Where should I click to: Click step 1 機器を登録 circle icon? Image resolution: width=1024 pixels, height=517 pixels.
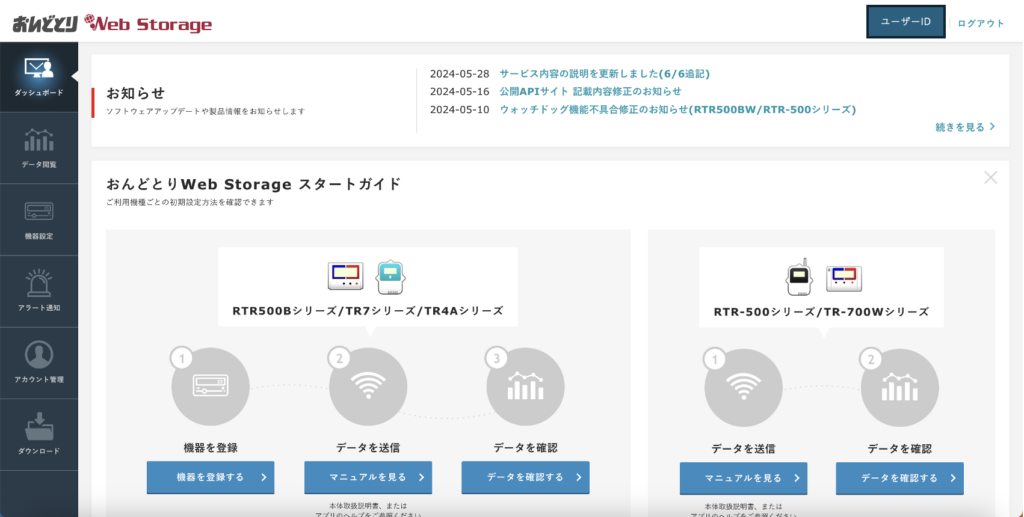pyautogui.click(x=211, y=387)
